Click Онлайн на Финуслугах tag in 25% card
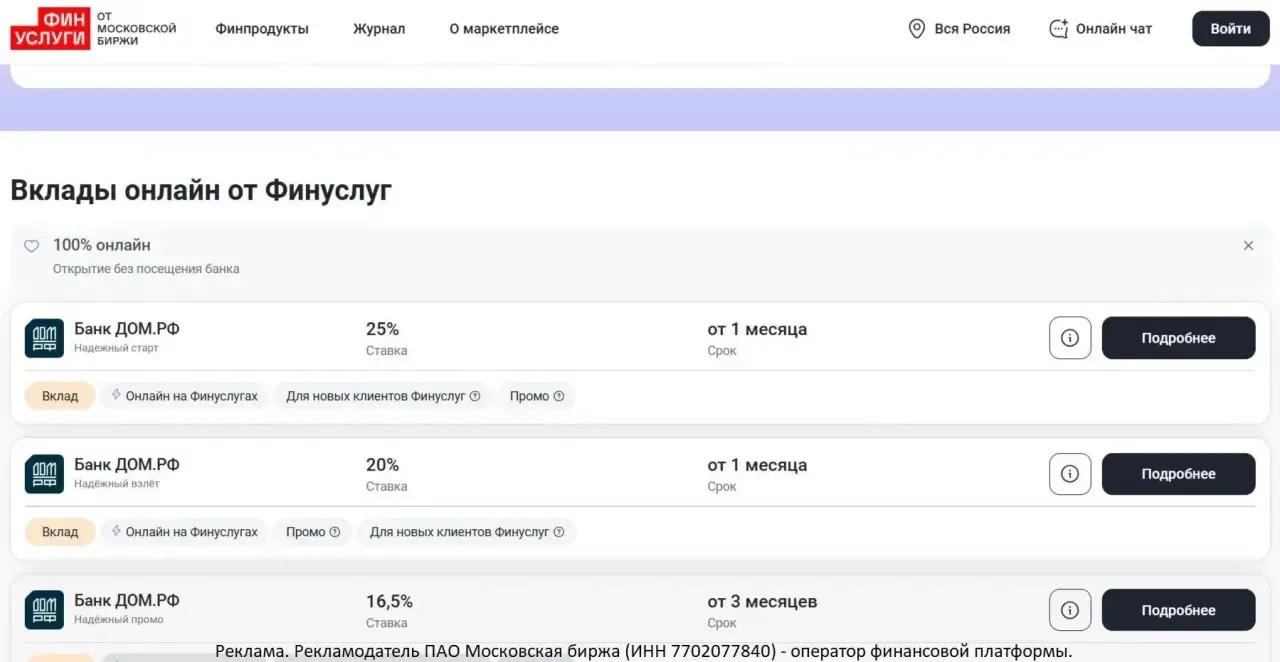This screenshot has height=662, width=1280. 185,396
